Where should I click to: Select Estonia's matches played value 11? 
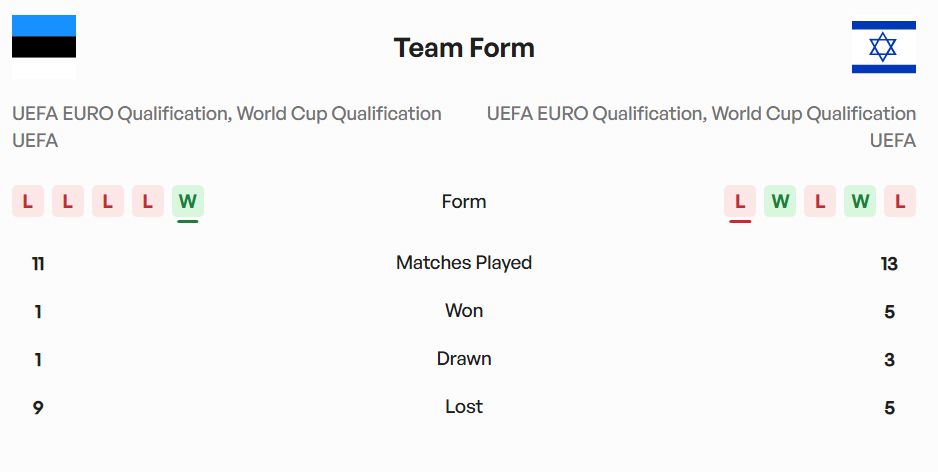38,264
